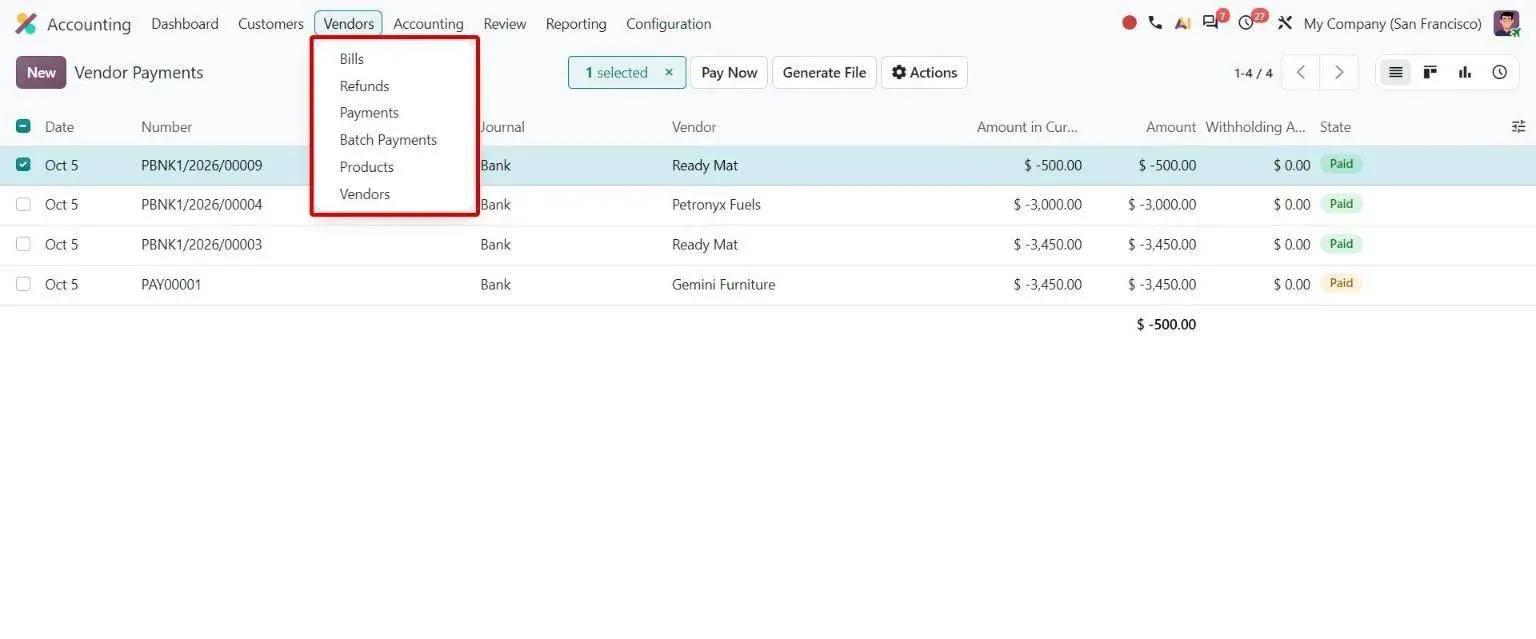This screenshot has height=639, width=1536.
Task: Go to previous page of records
Action: [x=1300, y=72]
